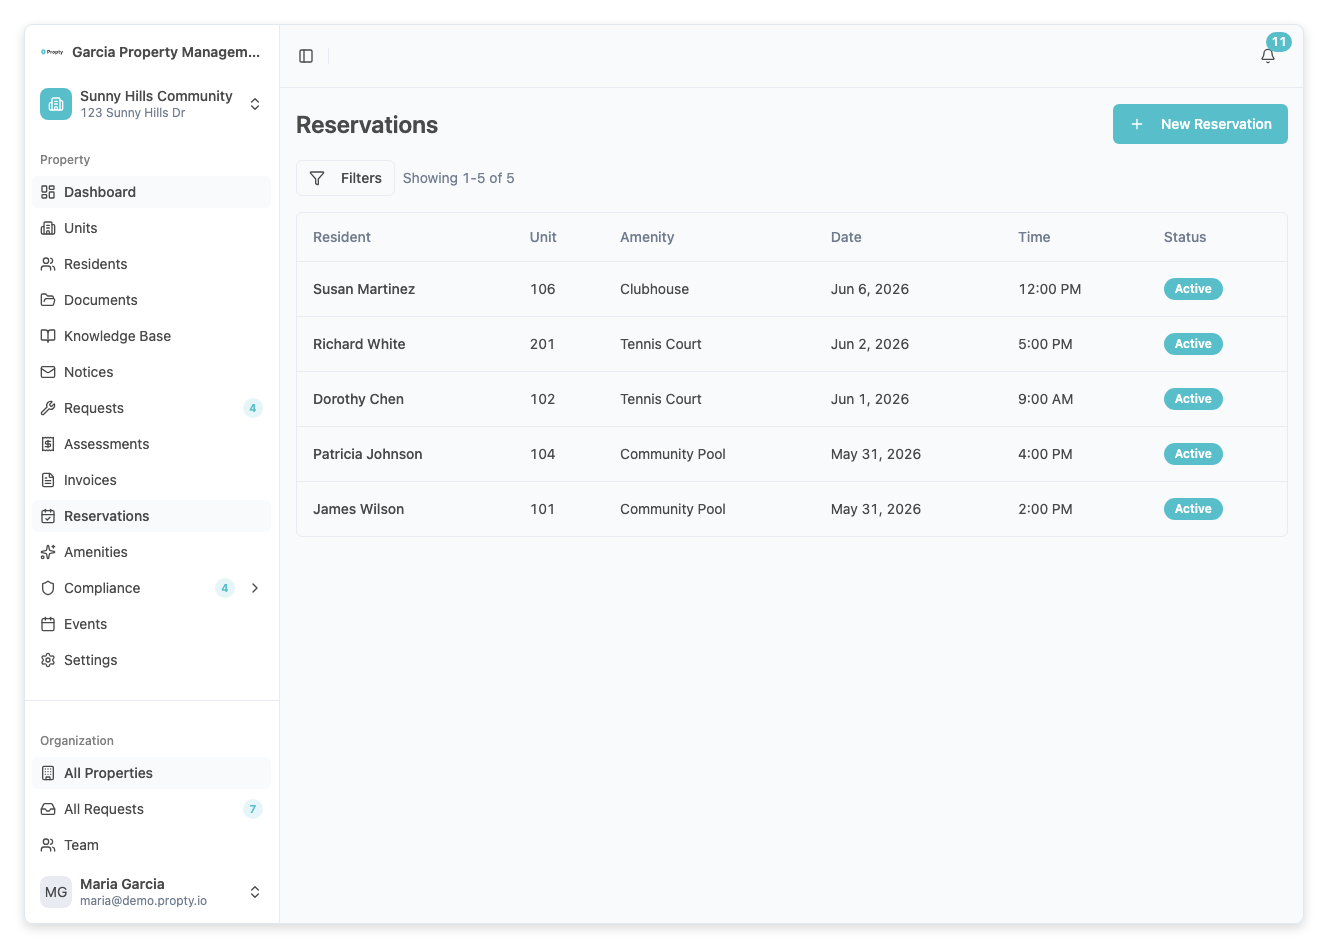Click the All Requests count badge 7
The width and height of the screenshot is (1328, 948).
point(253,809)
